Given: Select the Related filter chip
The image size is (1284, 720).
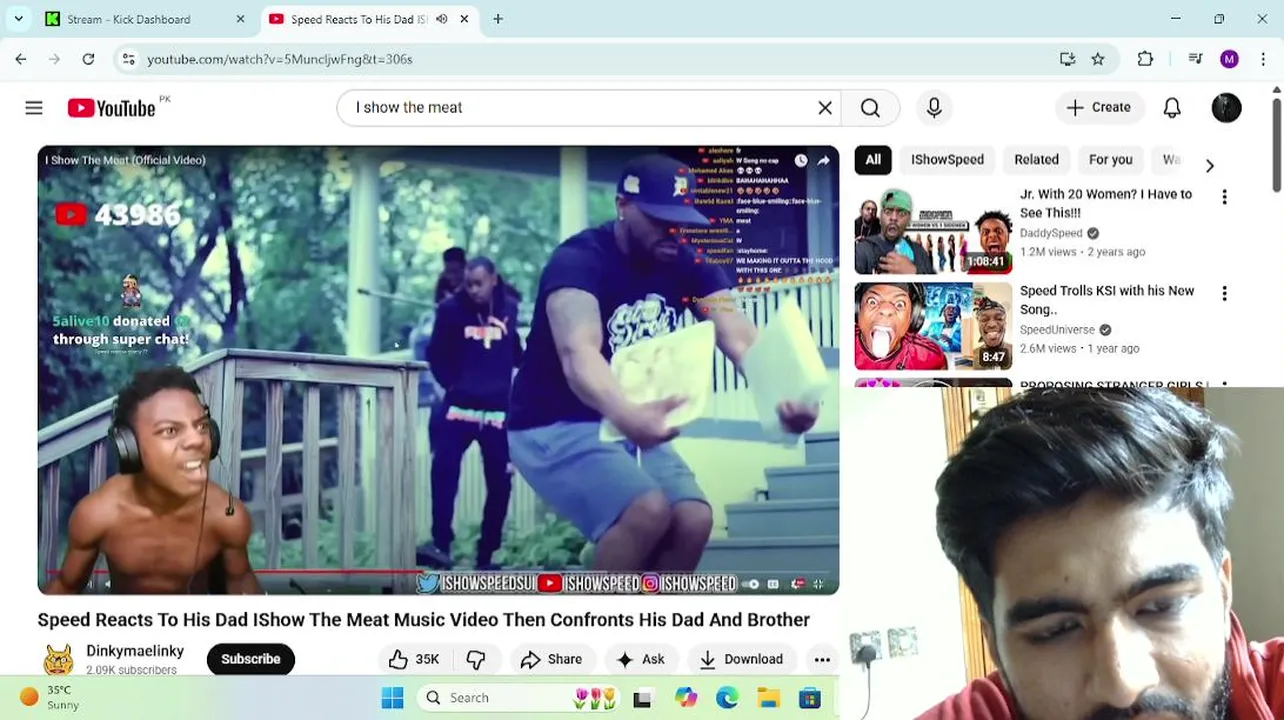Looking at the screenshot, I should [x=1036, y=160].
